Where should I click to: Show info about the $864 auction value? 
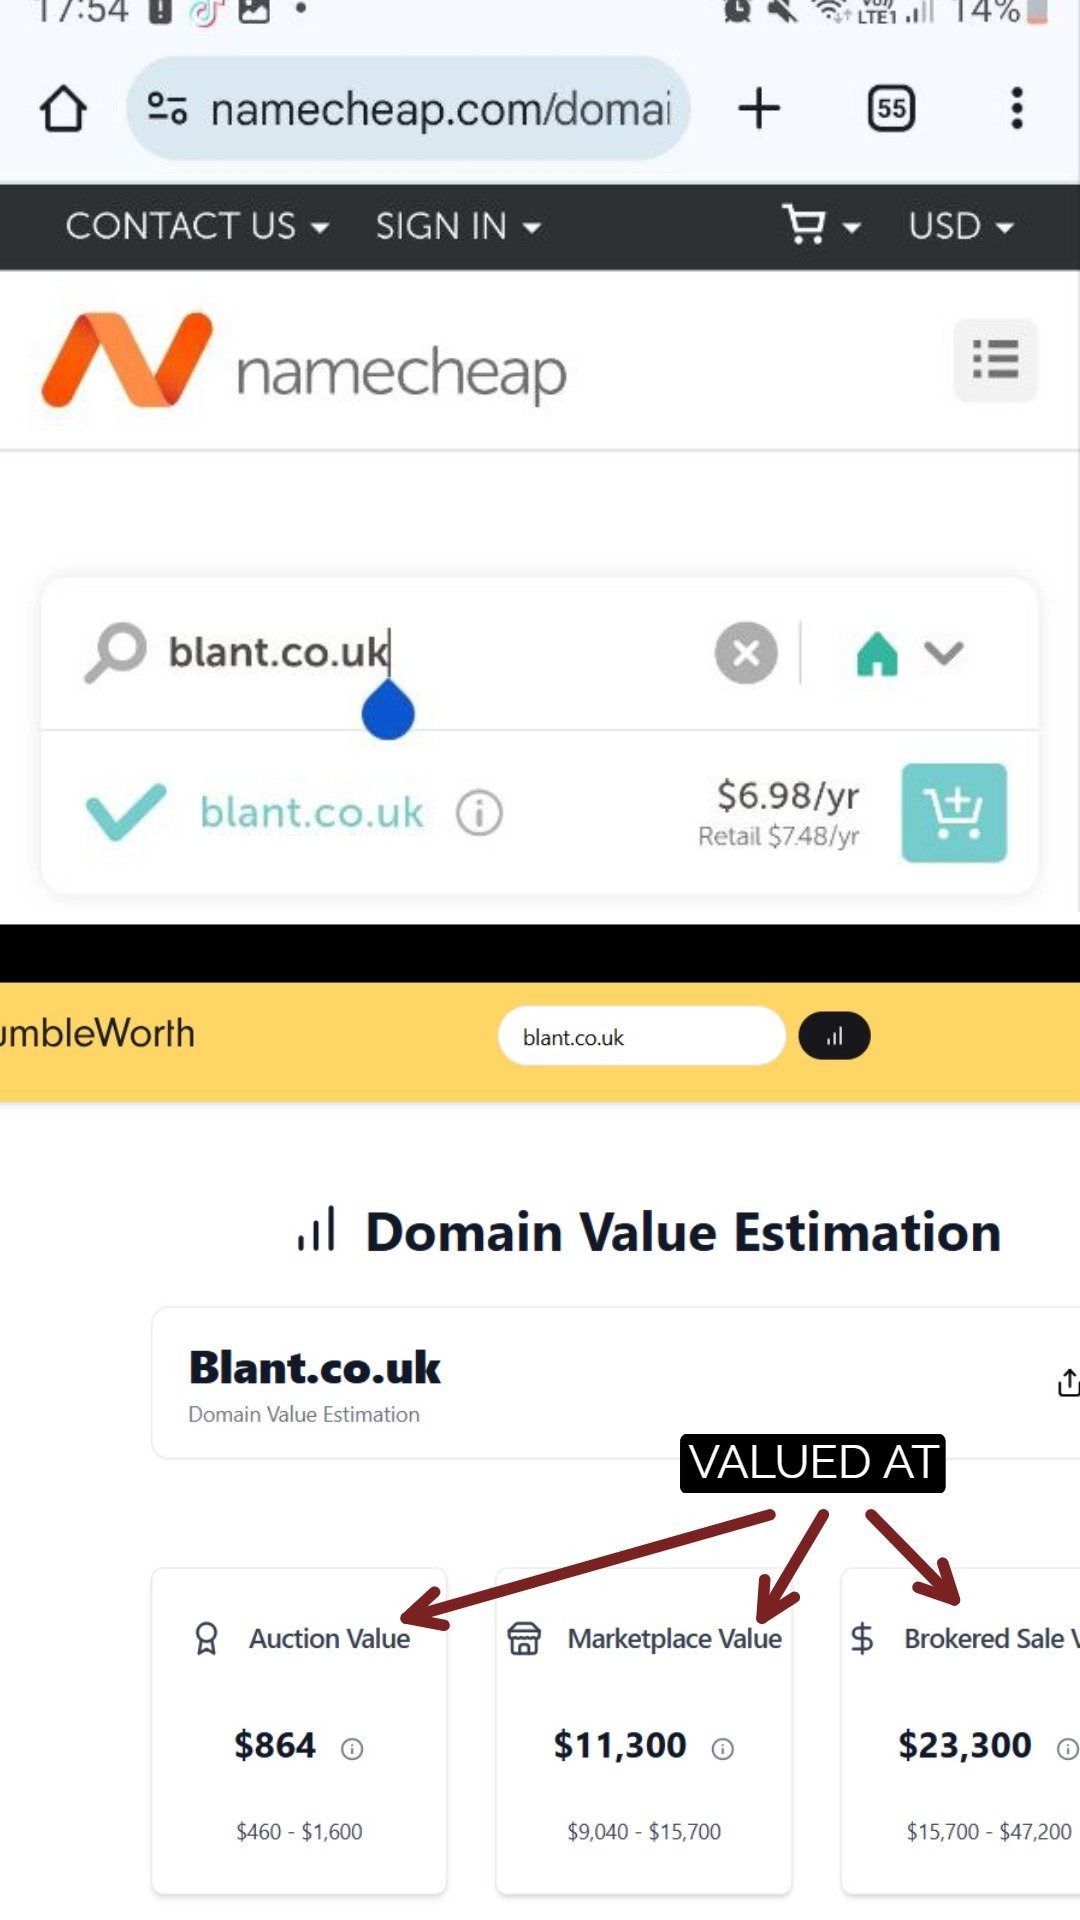tap(352, 1749)
